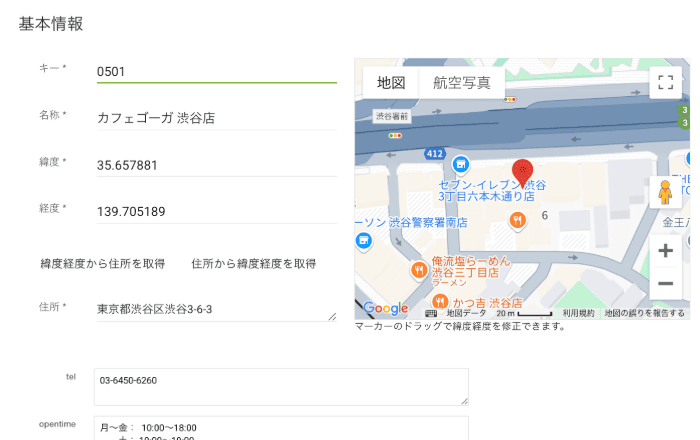Click resize handle of 住所 textarea
This screenshot has height=440, width=700.
[332, 317]
